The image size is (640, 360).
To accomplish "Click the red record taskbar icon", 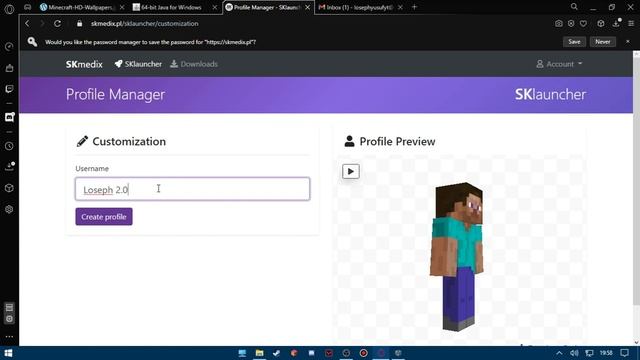I will click(363, 353).
